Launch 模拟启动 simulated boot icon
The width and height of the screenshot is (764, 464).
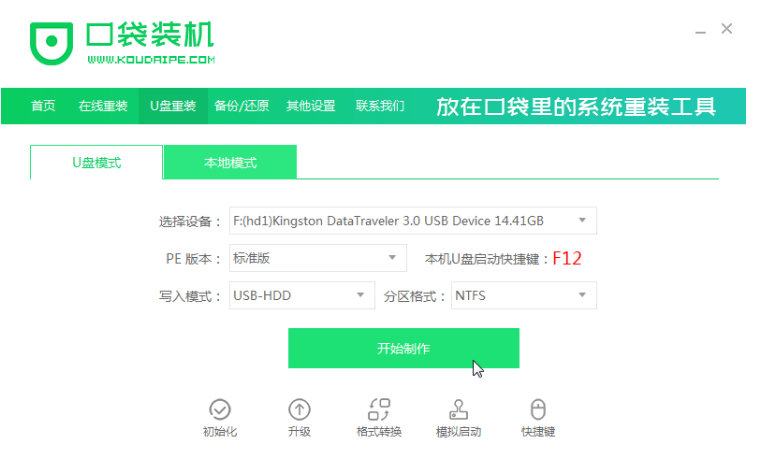pos(458,409)
